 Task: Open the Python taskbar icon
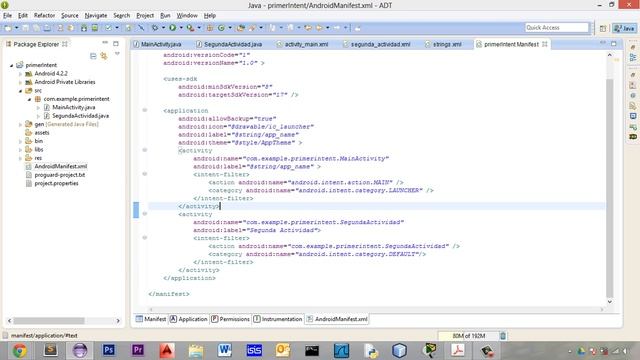pyautogui.click(x=371, y=351)
